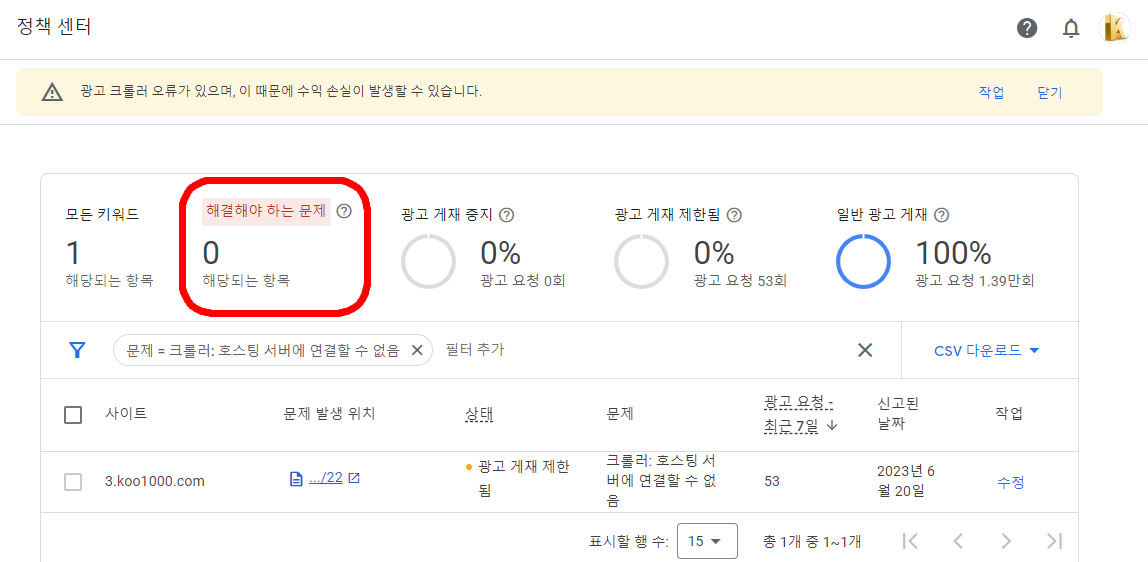This screenshot has height=562, width=1148.
Task: Open the external link icon beside .../22
Action: coord(354,479)
